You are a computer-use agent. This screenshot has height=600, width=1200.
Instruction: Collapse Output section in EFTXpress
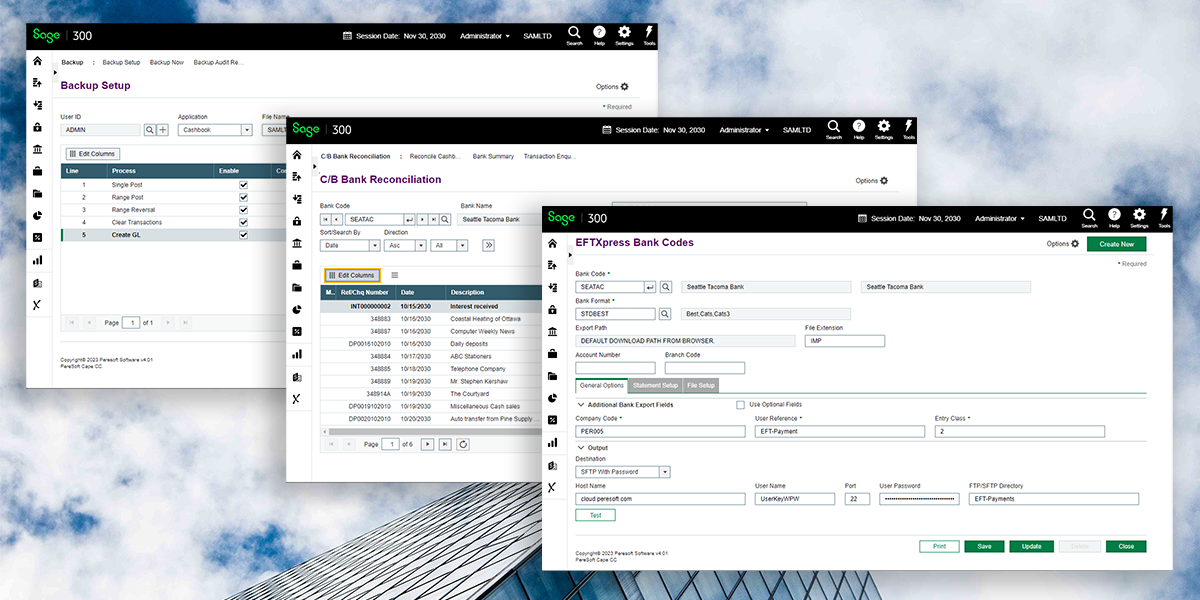(x=580, y=448)
